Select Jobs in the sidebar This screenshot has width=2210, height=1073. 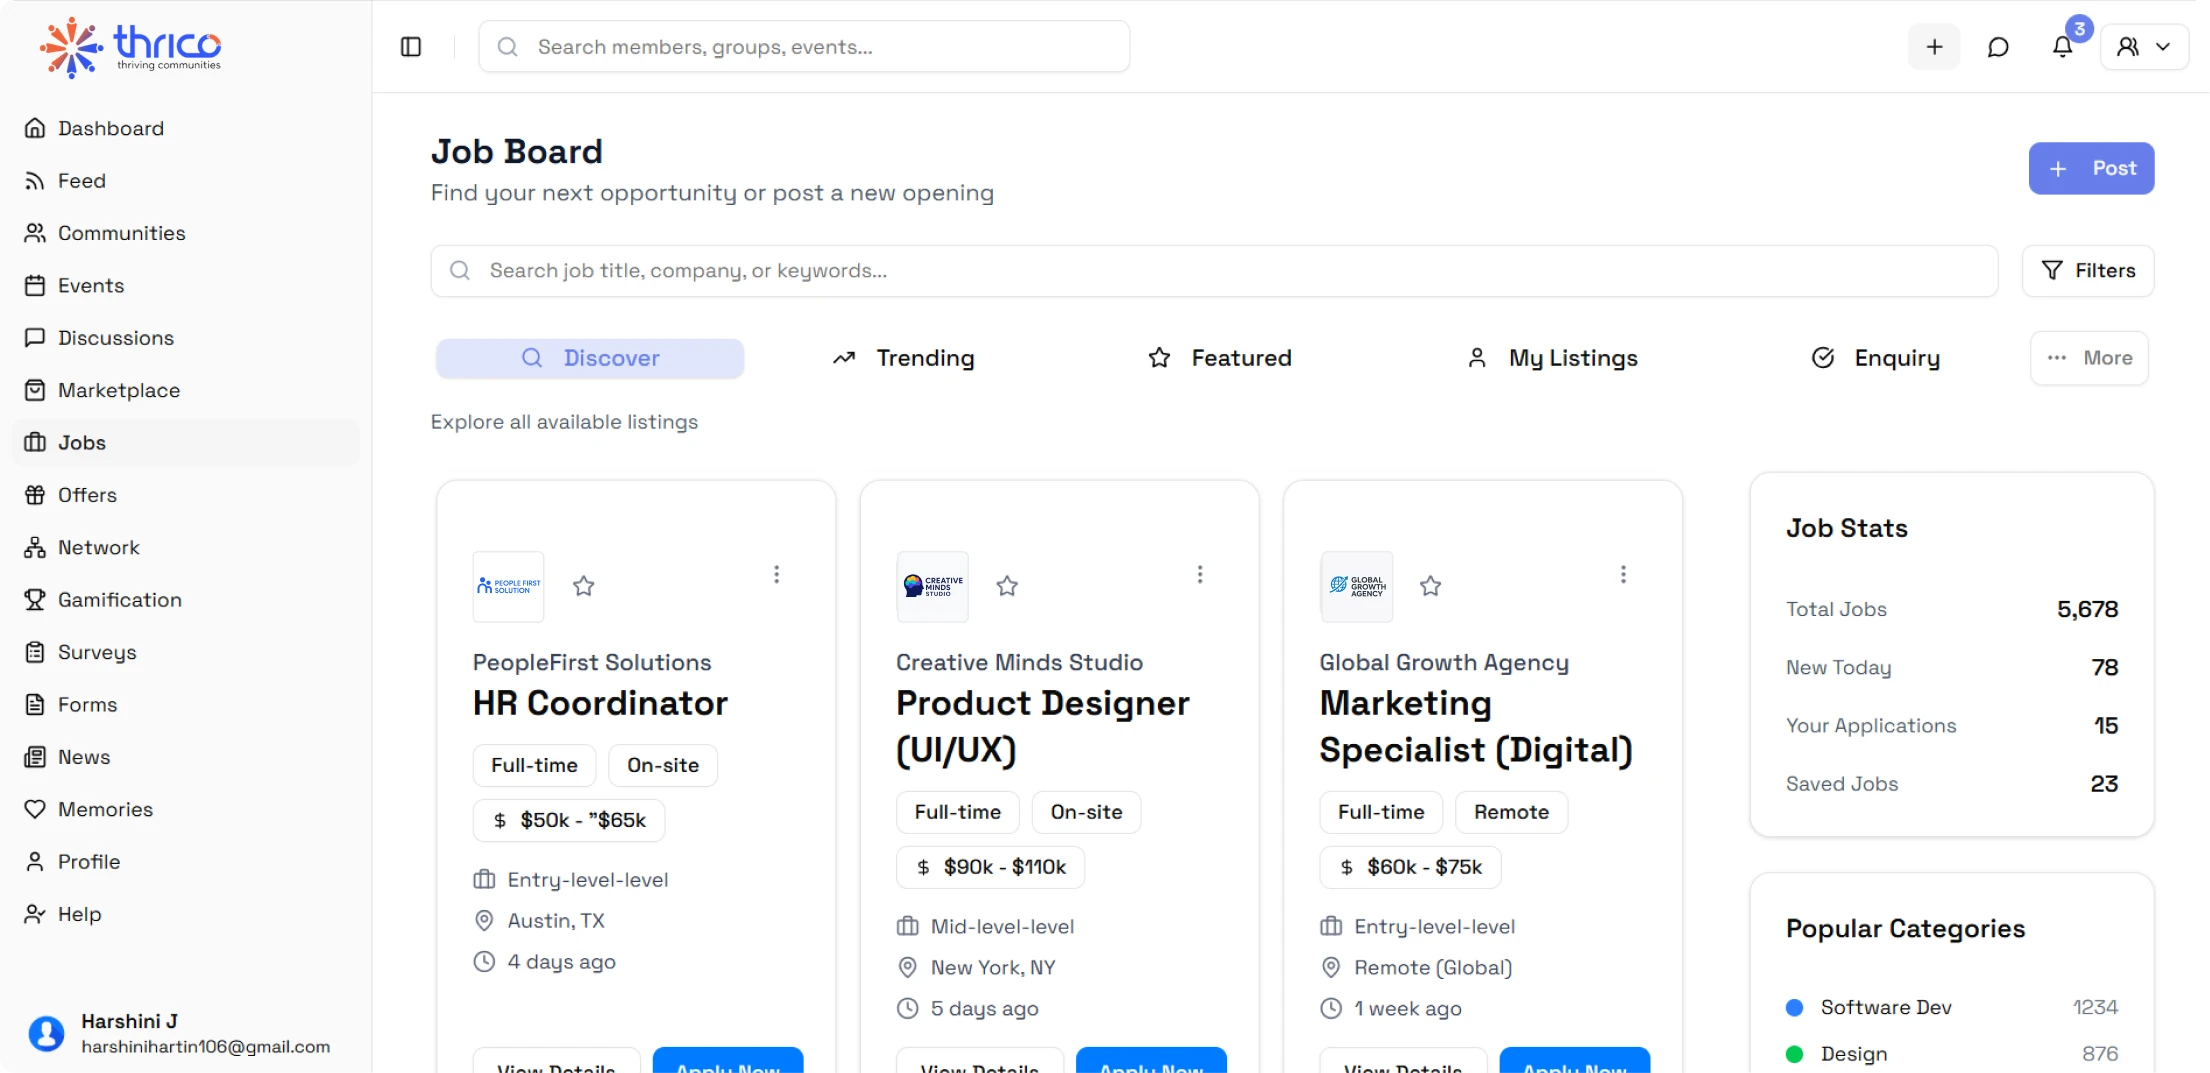tap(186, 443)
